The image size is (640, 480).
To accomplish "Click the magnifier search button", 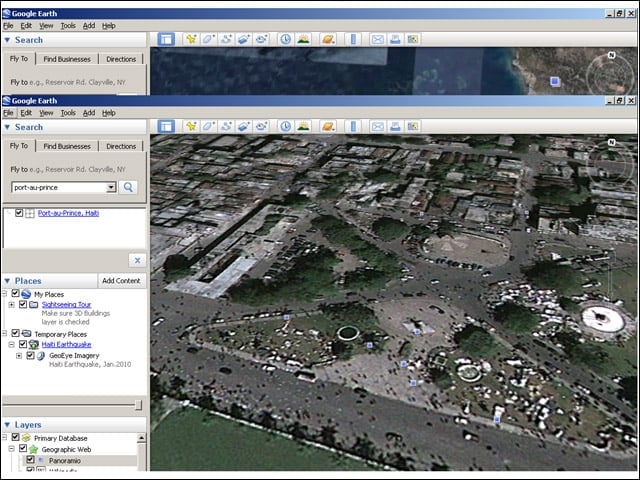I will [128, 187].
